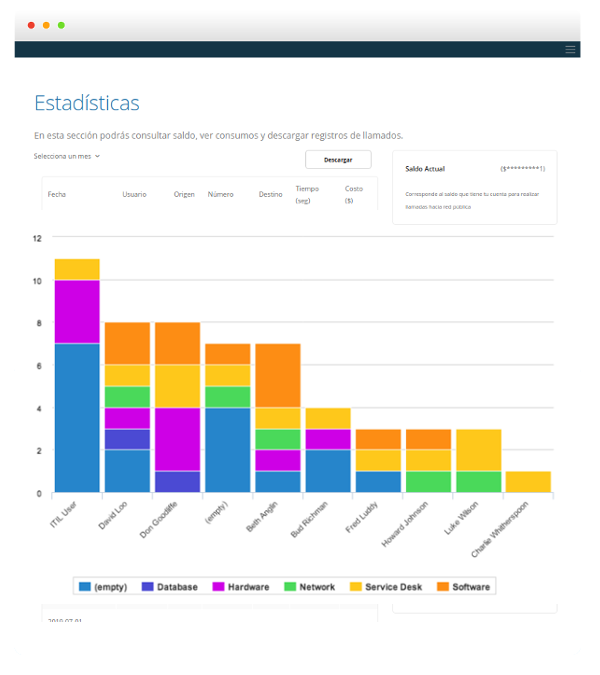600x675 pixels.
Task: Click the green maximize dot
Action: (x=61, y=25)
